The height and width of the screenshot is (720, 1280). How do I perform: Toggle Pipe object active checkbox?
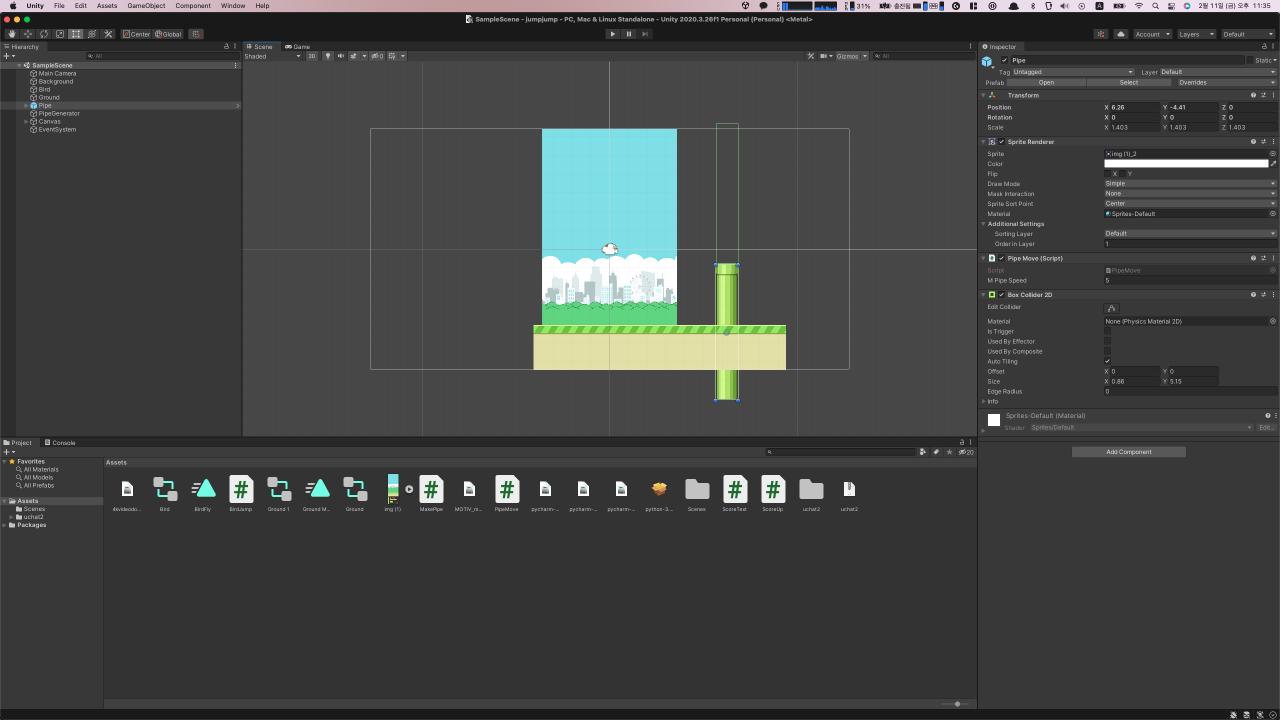(1005, 60)
